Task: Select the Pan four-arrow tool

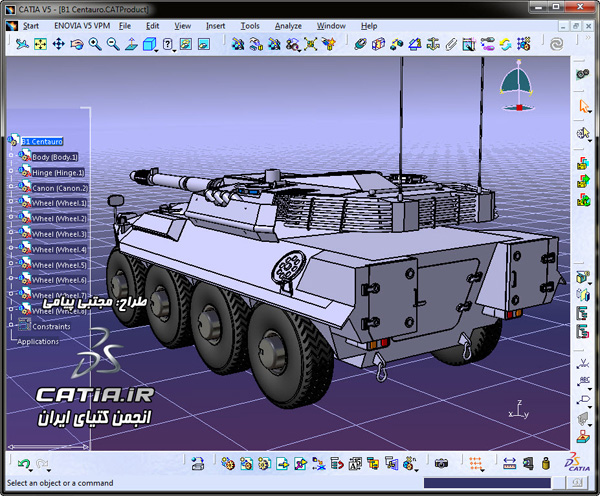Action: [59, 44]
